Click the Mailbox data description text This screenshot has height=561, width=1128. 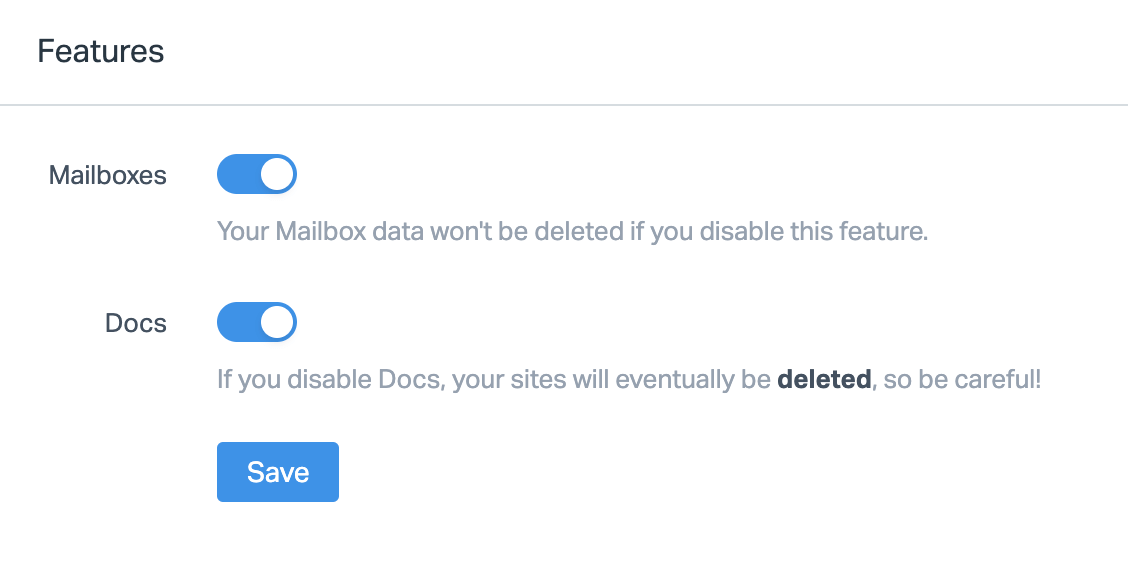tap(572, 232)
